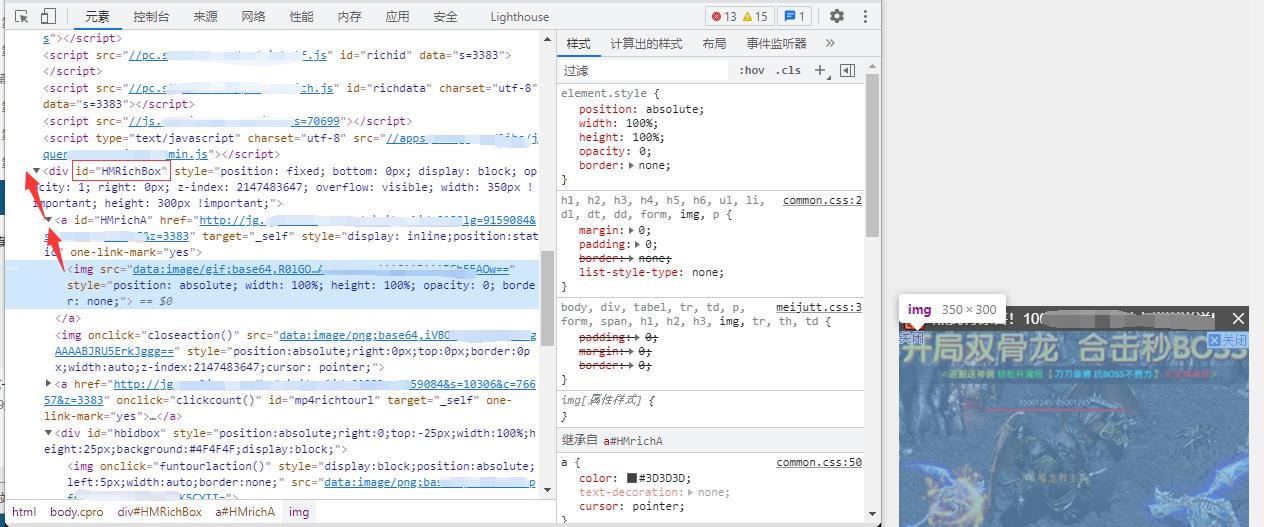1264x527 pixels.
Task: Open the DevTools three-dot menu
Action: tap(865, 16)
